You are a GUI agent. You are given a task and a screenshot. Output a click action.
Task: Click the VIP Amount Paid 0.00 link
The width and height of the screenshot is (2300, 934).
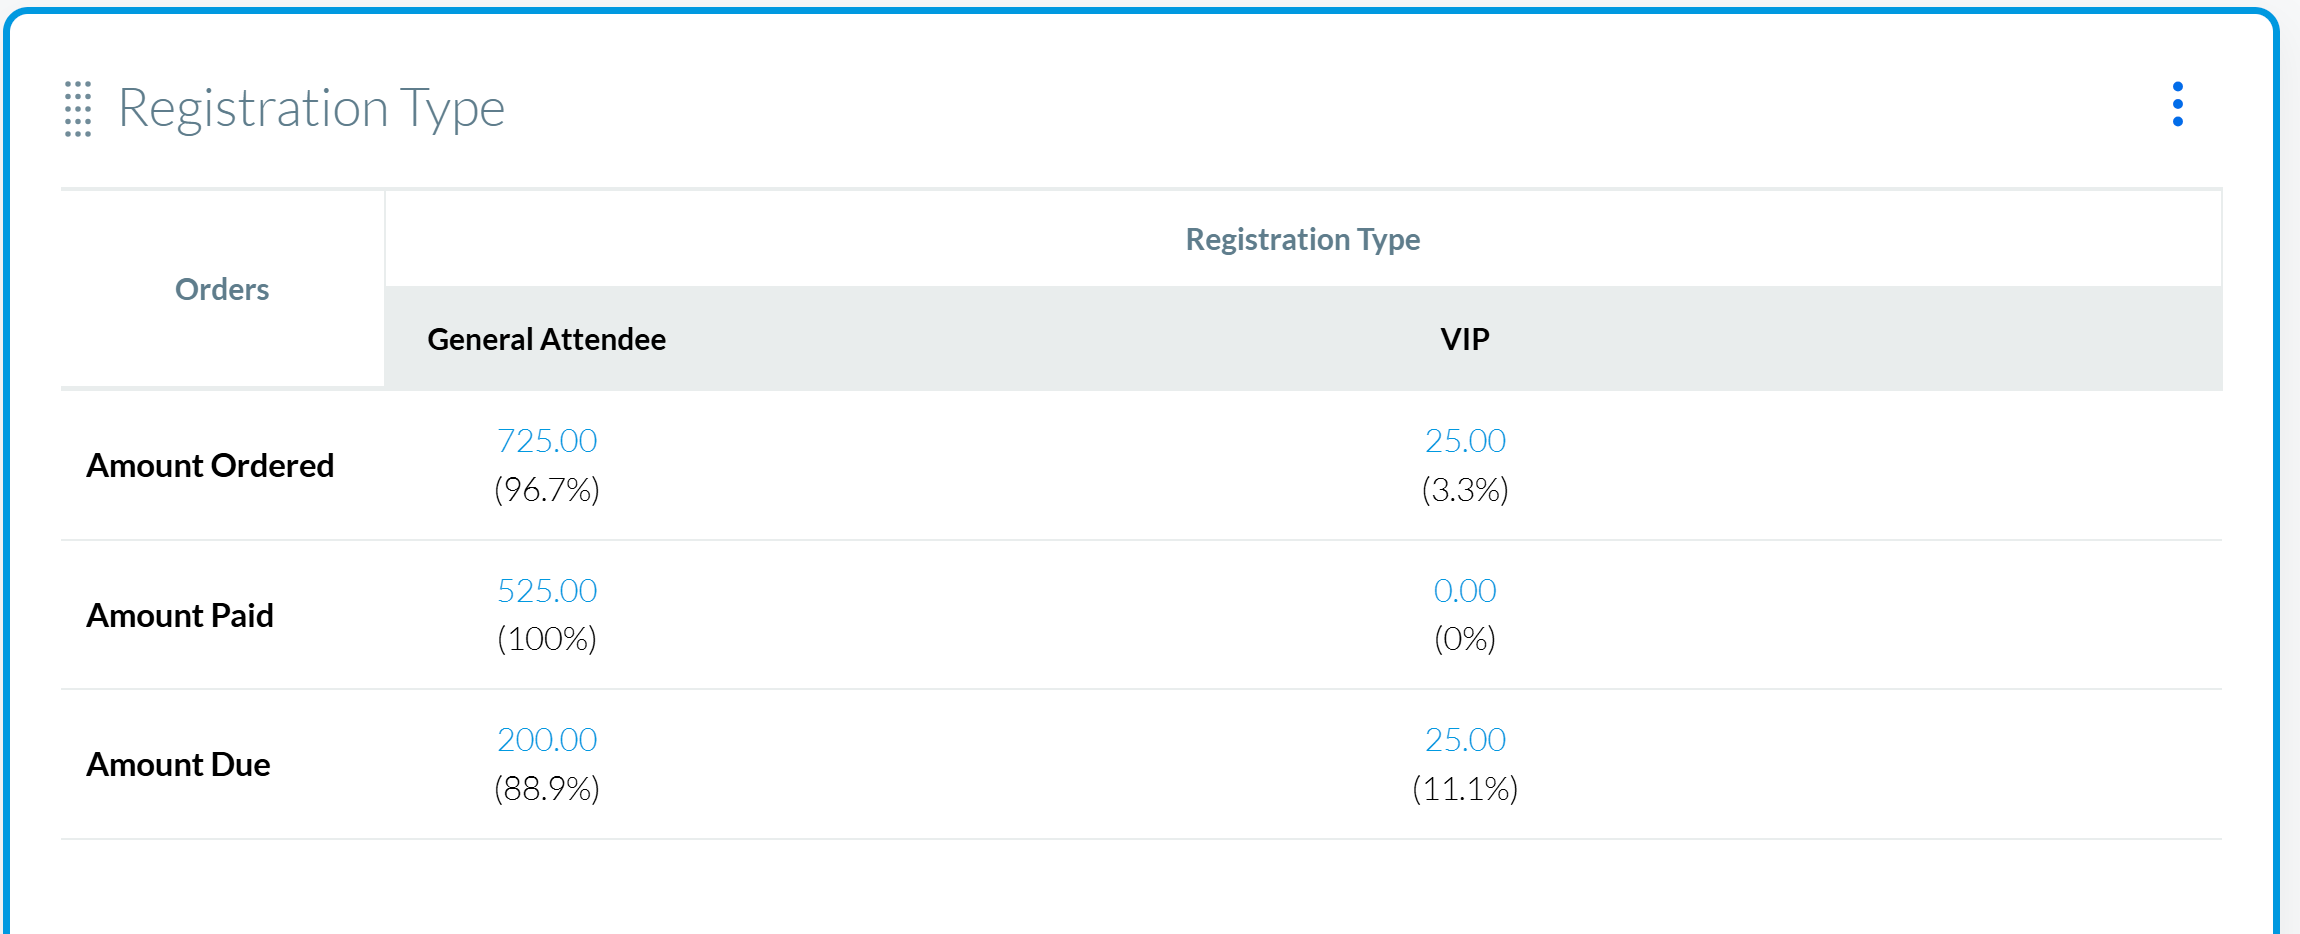tap(1465, 591)
